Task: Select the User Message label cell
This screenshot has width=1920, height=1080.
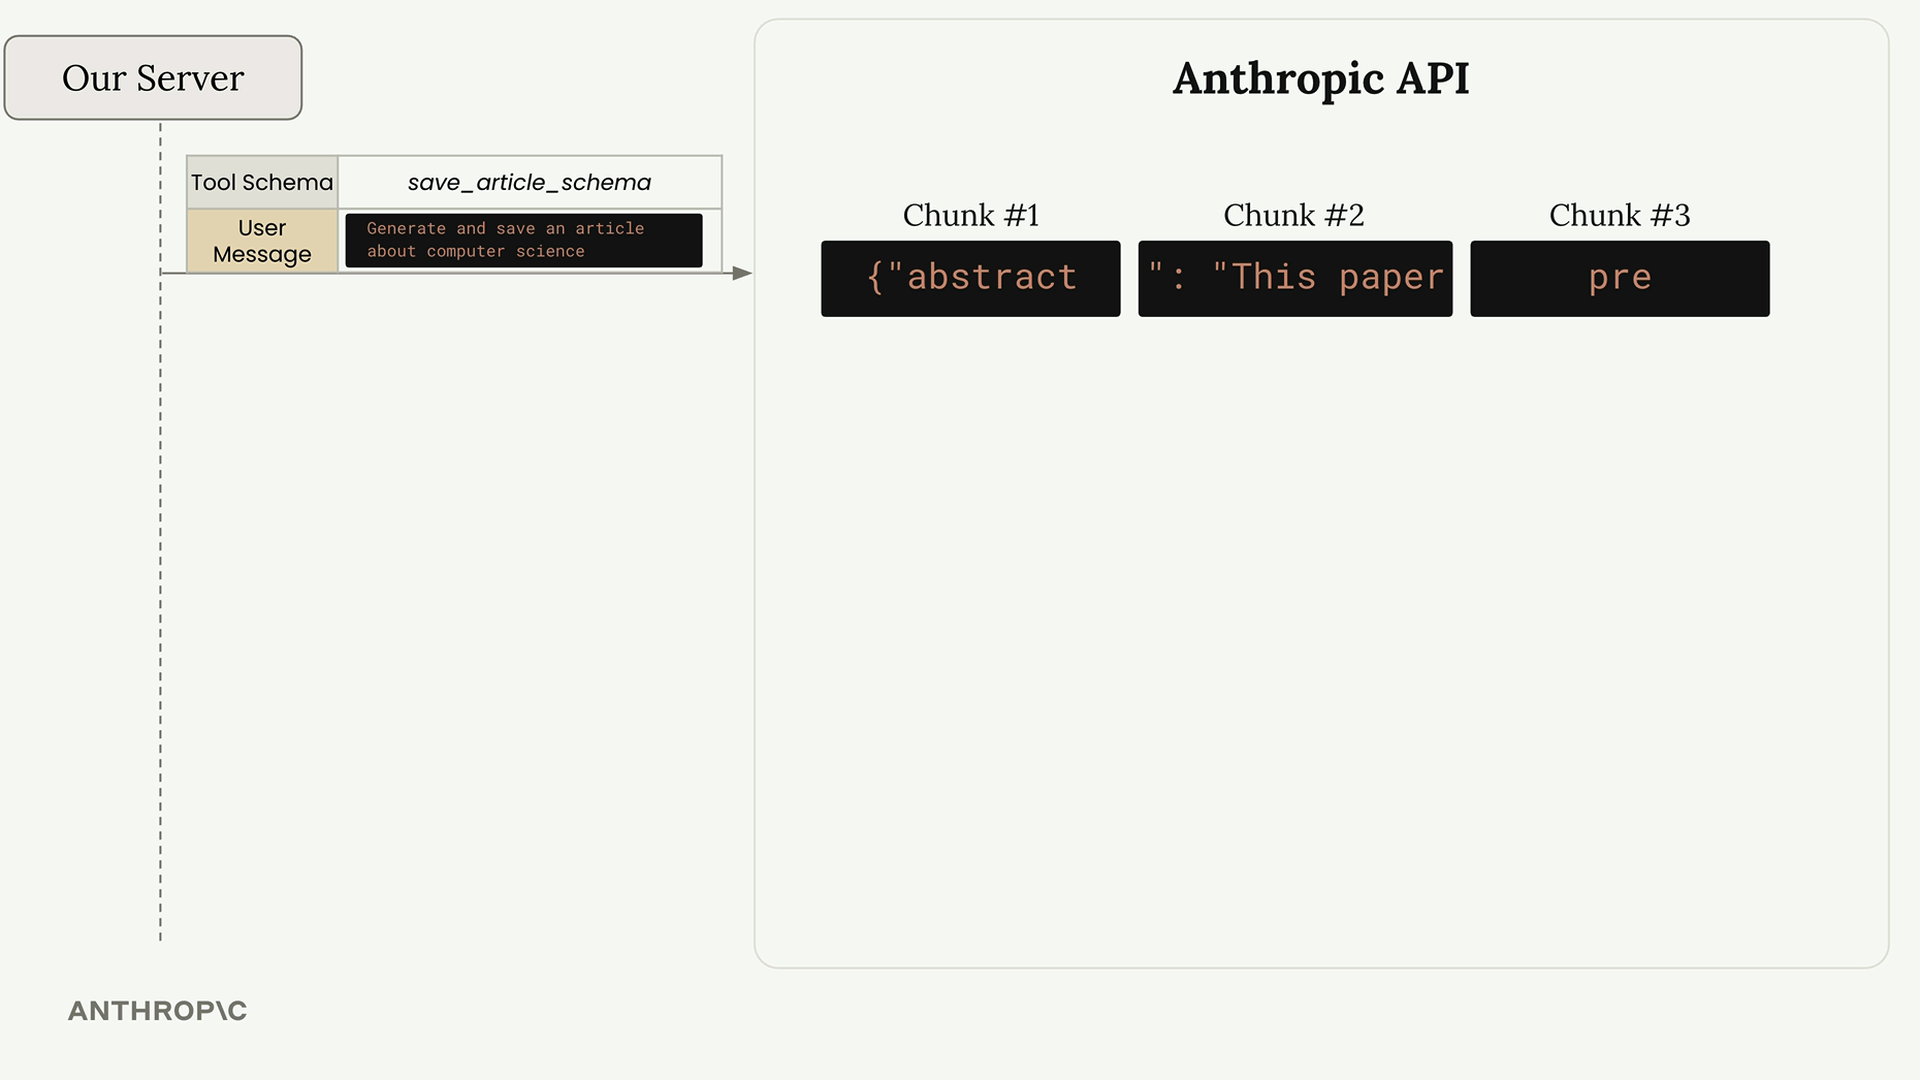Action: click(262, 241)
